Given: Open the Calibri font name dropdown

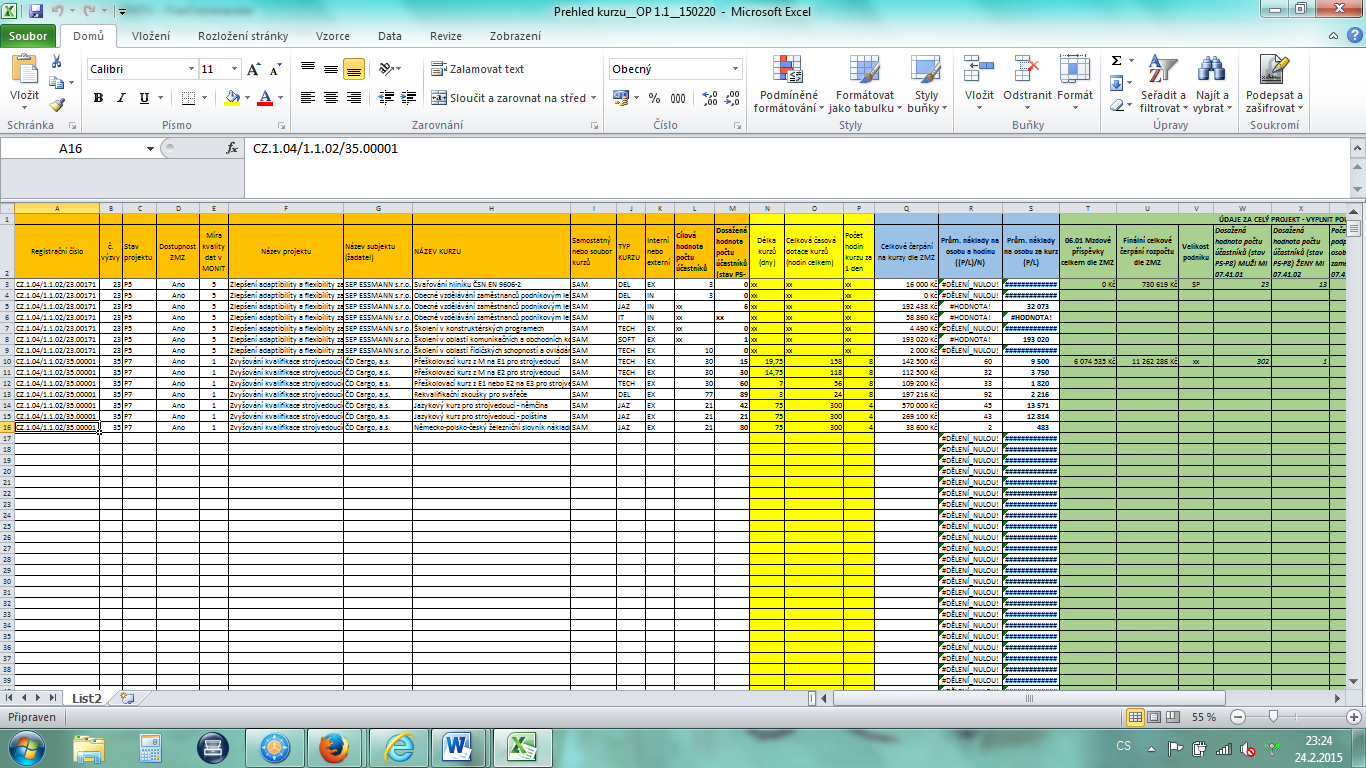Looking at the screenshot, I should pos(192,70).
